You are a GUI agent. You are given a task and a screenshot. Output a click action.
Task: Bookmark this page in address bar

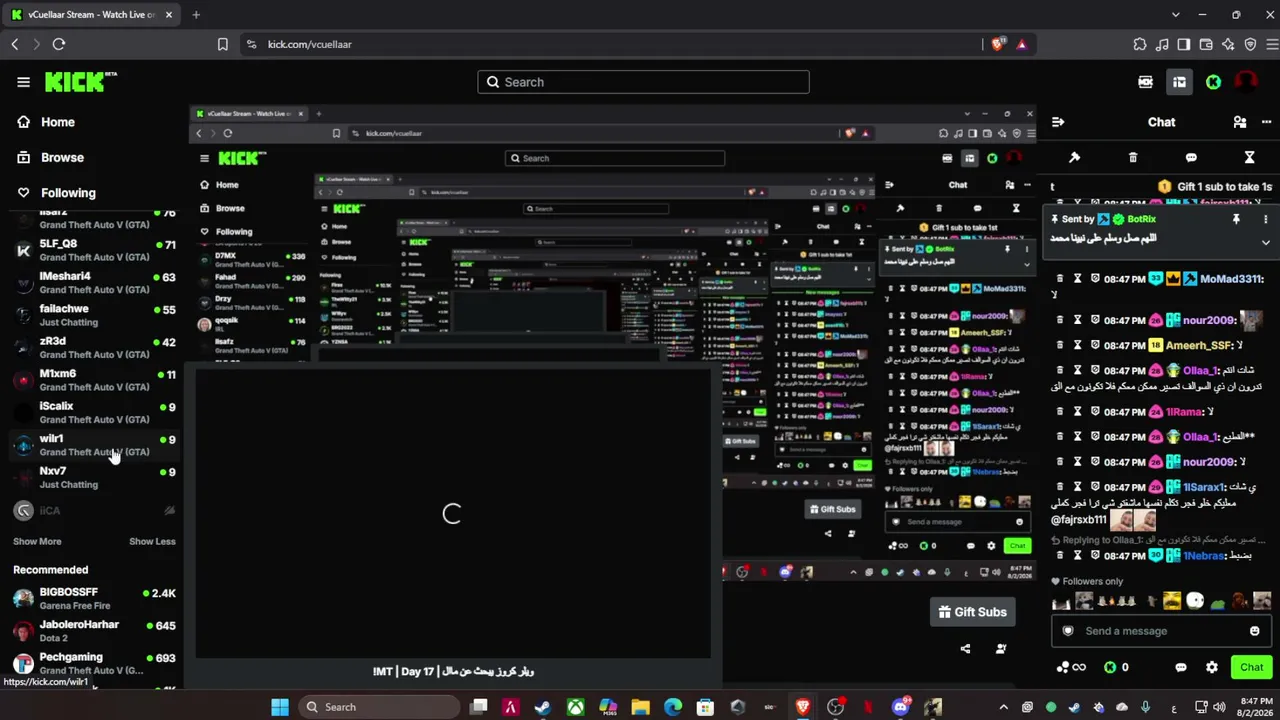(223, 44)
